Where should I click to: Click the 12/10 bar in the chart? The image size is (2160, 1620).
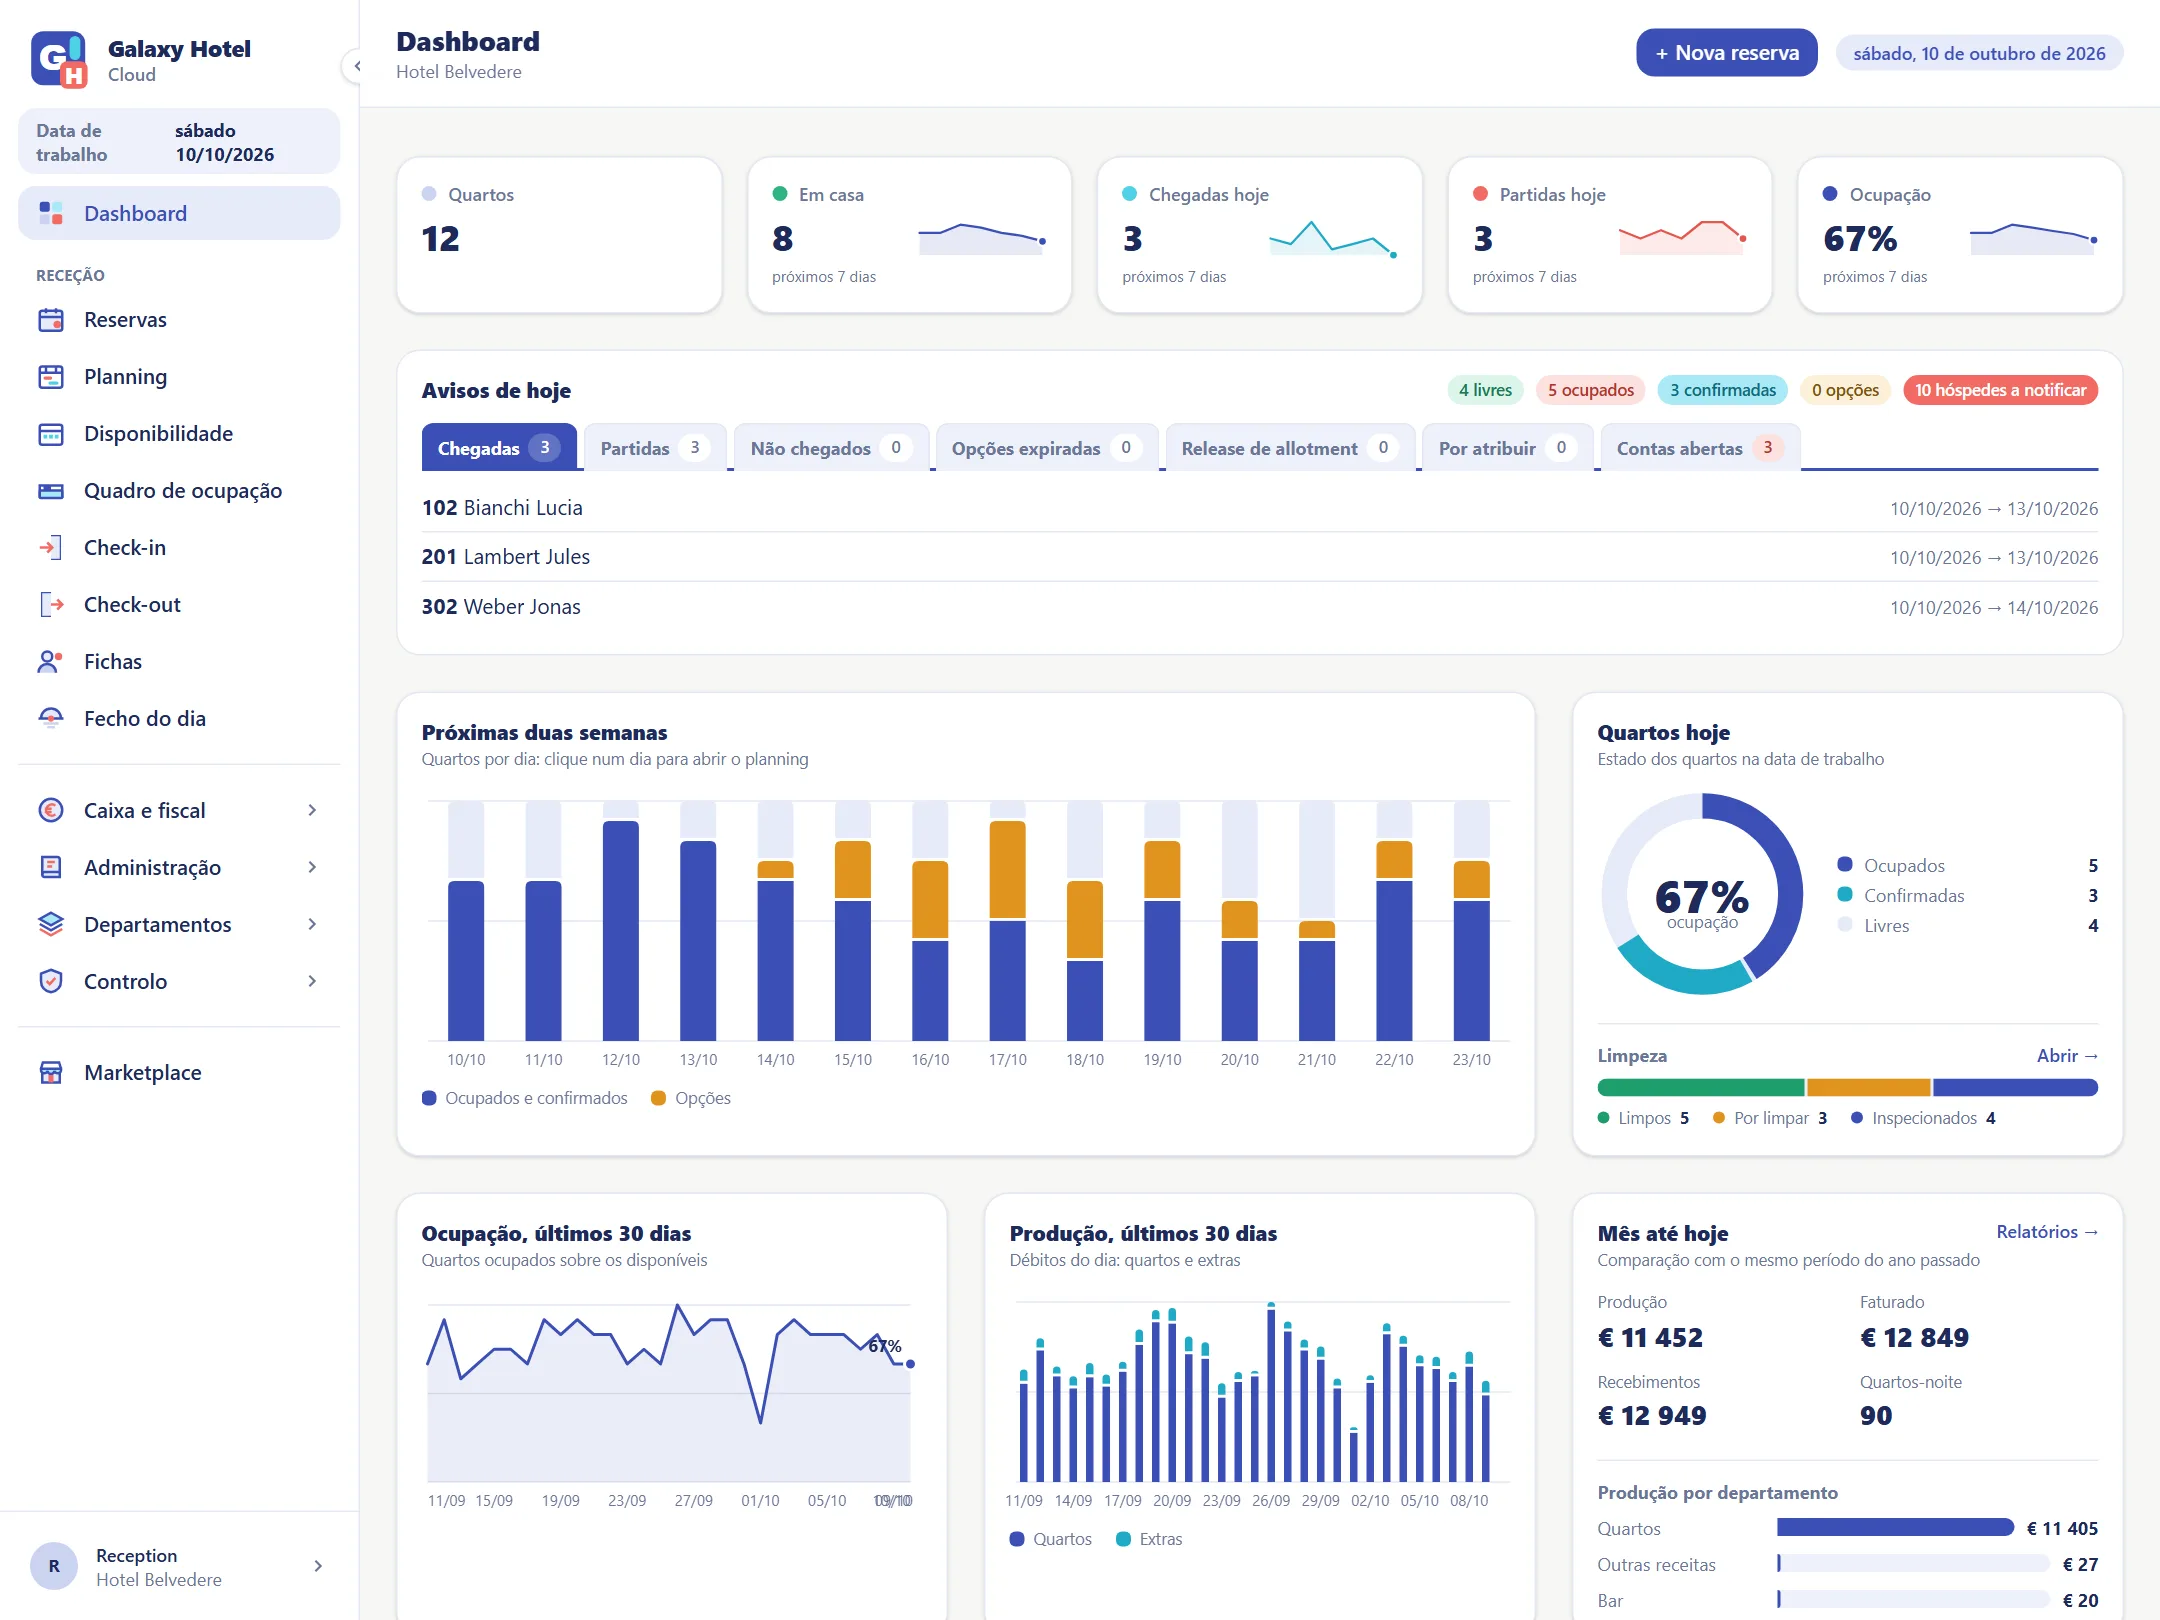point(621,930)
